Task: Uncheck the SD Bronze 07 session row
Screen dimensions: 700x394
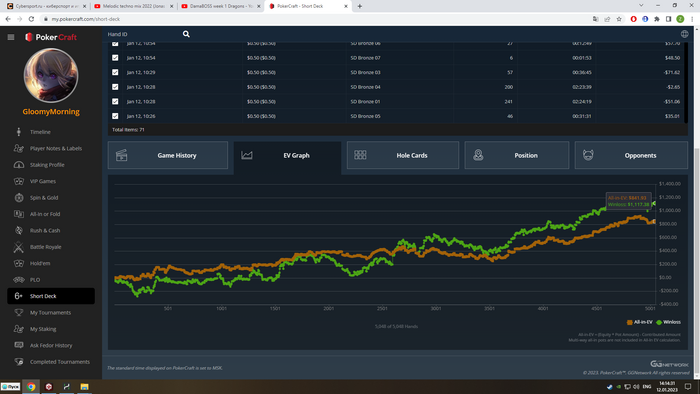Action: pos(115,58)
